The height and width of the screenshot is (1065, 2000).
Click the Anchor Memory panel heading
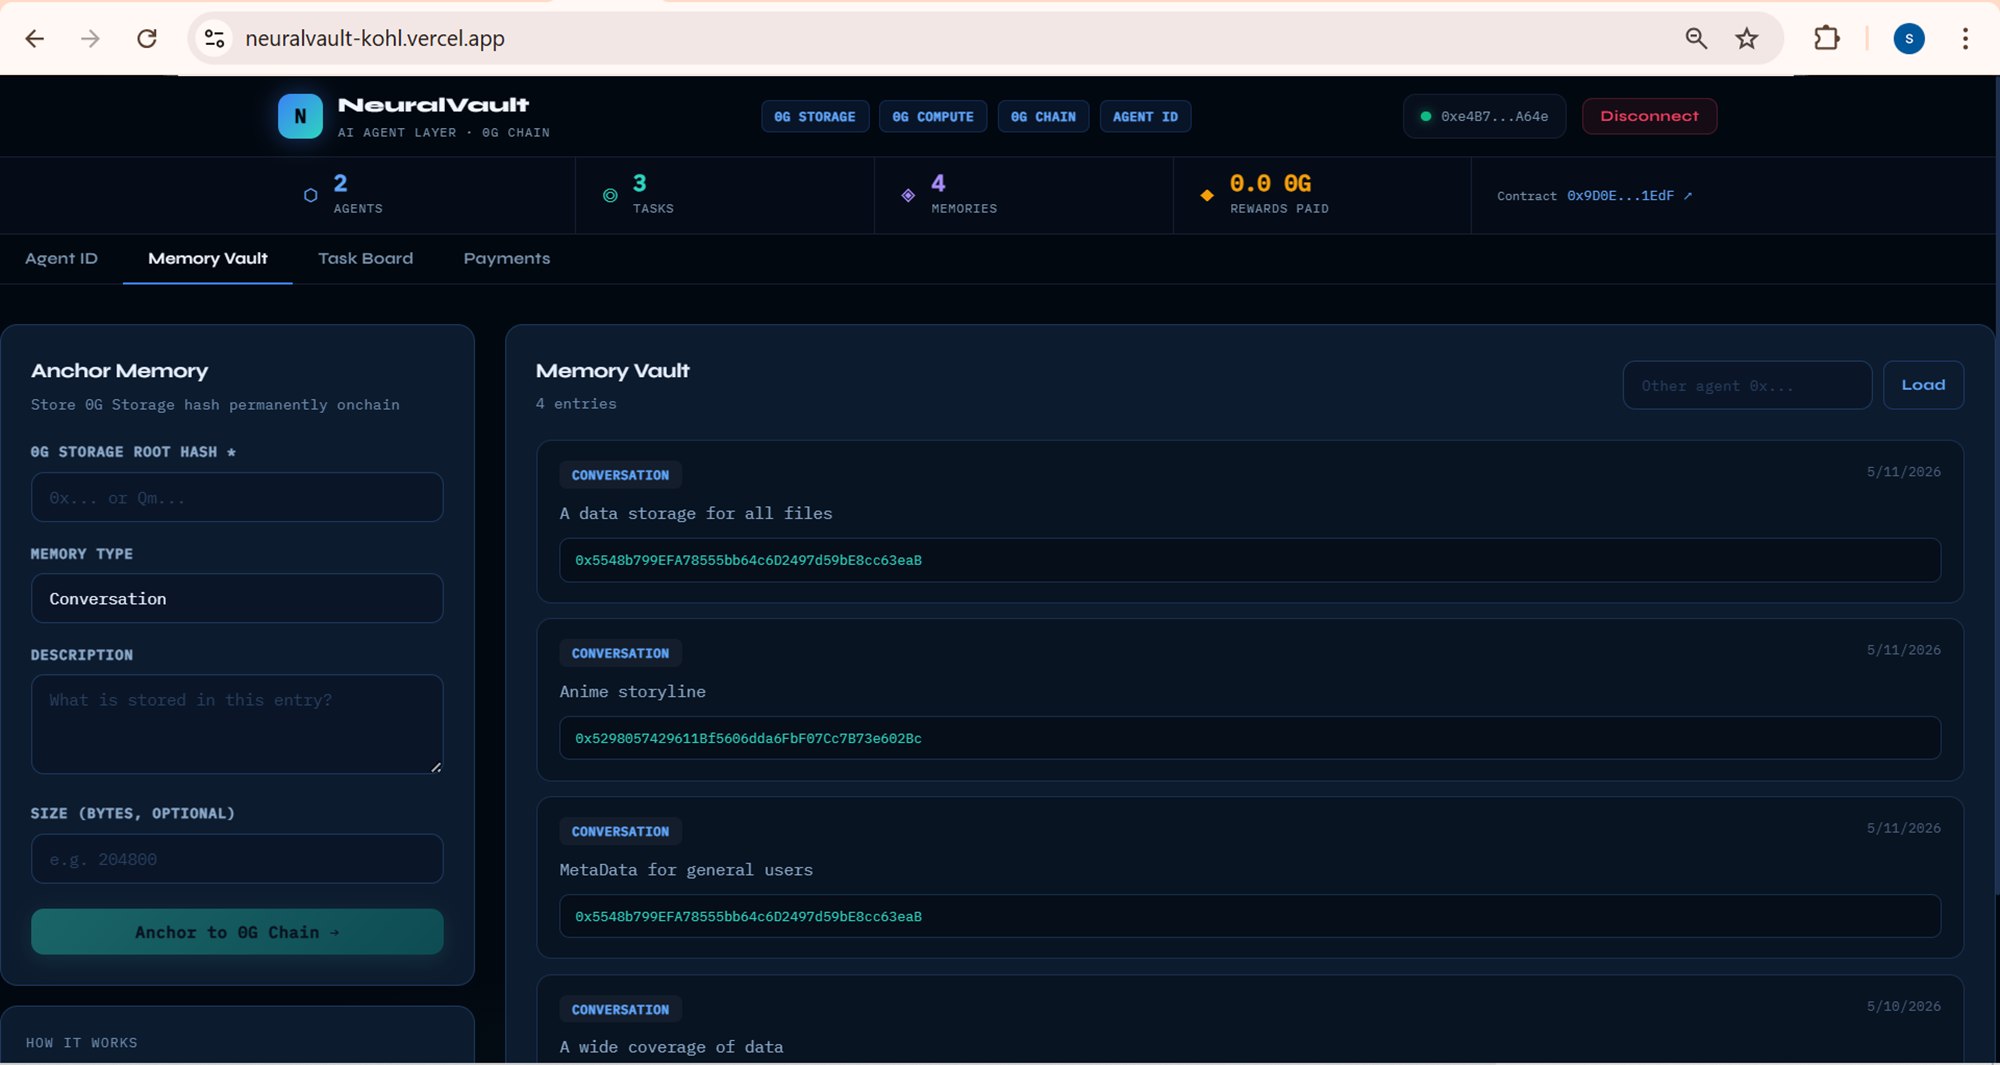tap(120, 371)
